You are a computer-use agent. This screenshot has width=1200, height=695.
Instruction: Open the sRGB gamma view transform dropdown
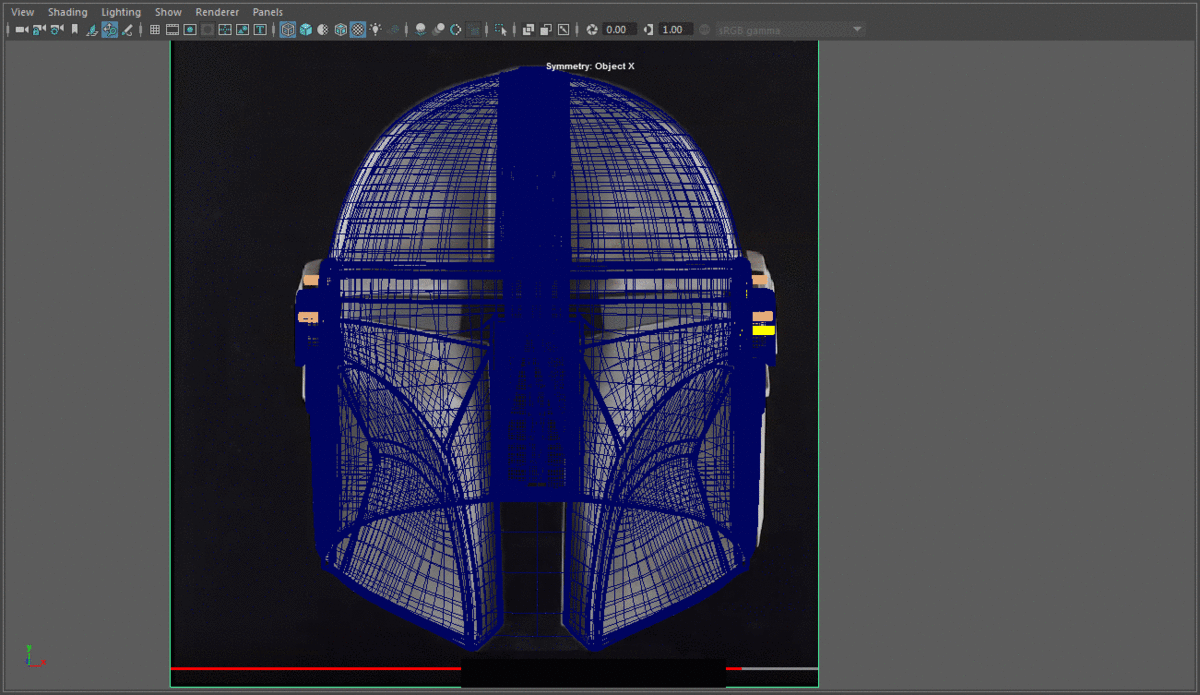[790, 30]
